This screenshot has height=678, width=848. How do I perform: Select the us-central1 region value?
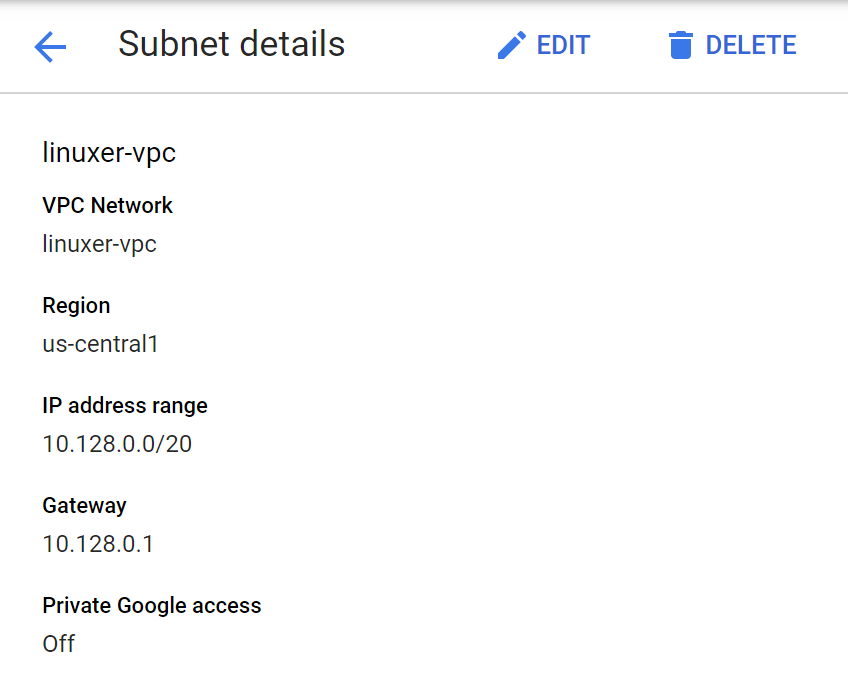(x=100, y=344)
